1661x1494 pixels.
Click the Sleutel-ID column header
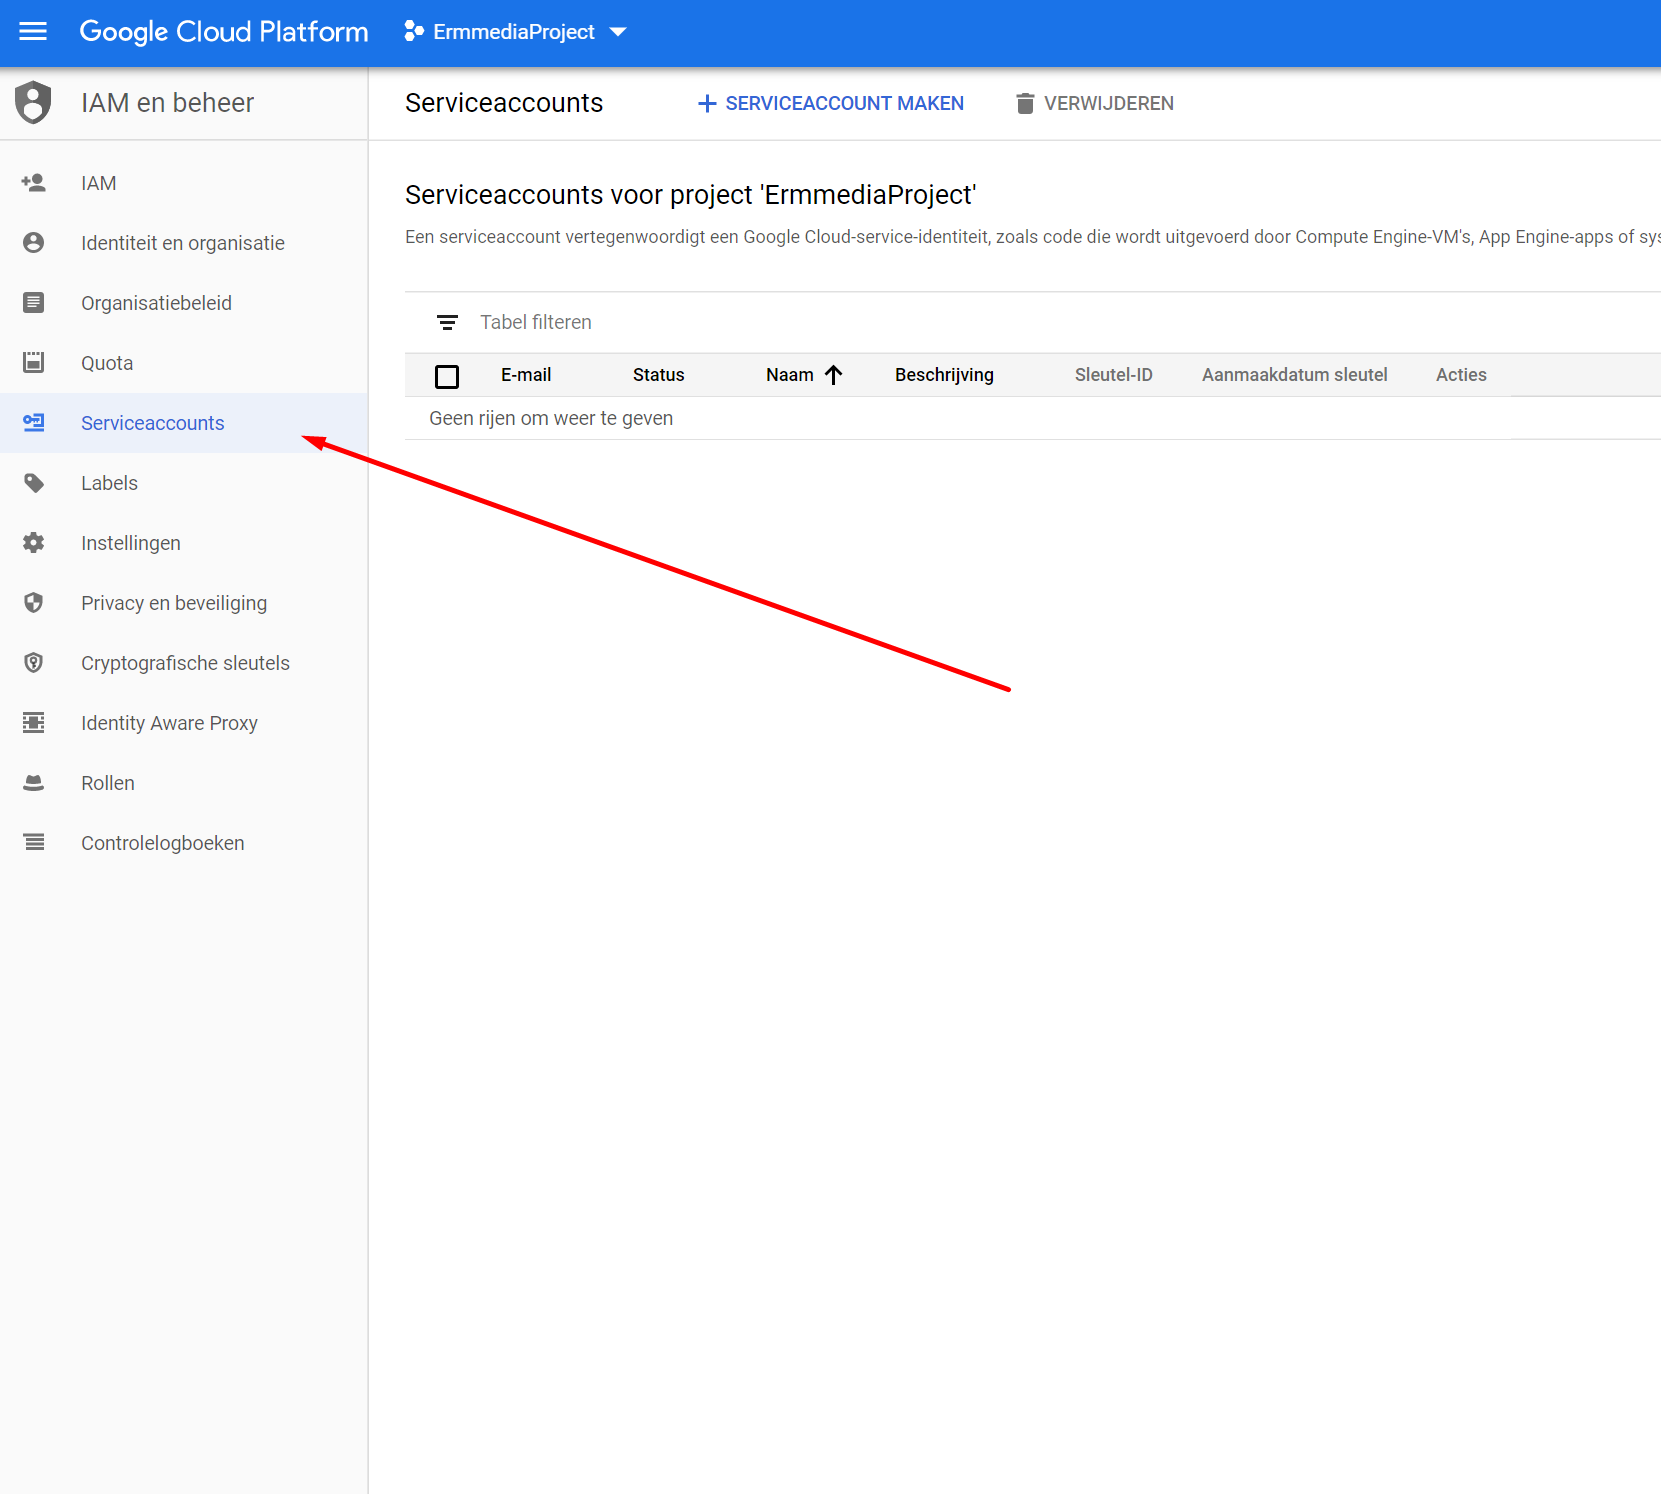pos(1114,375)
